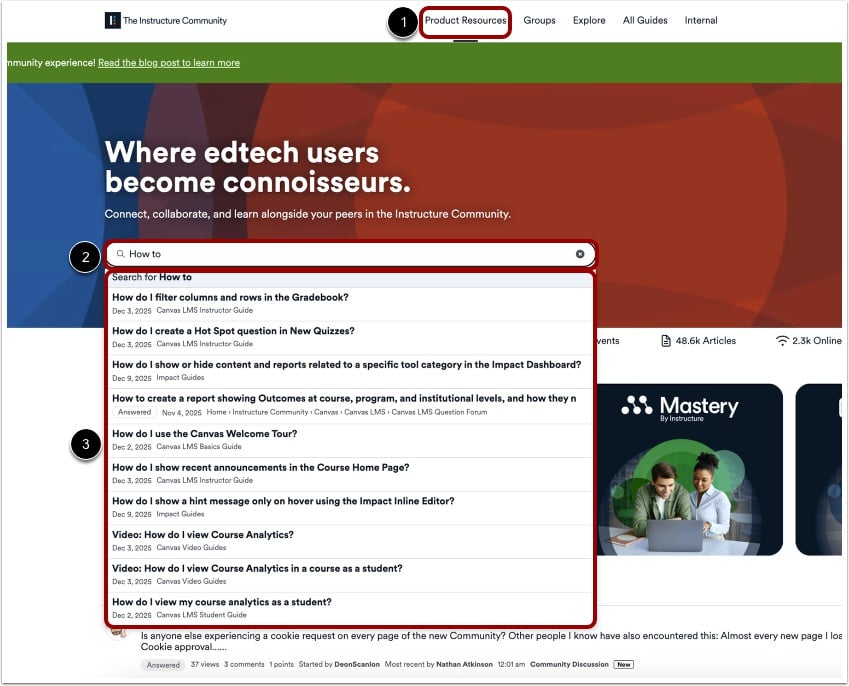
Task: Open cookie request discussion post text
Action: (491, 641)
